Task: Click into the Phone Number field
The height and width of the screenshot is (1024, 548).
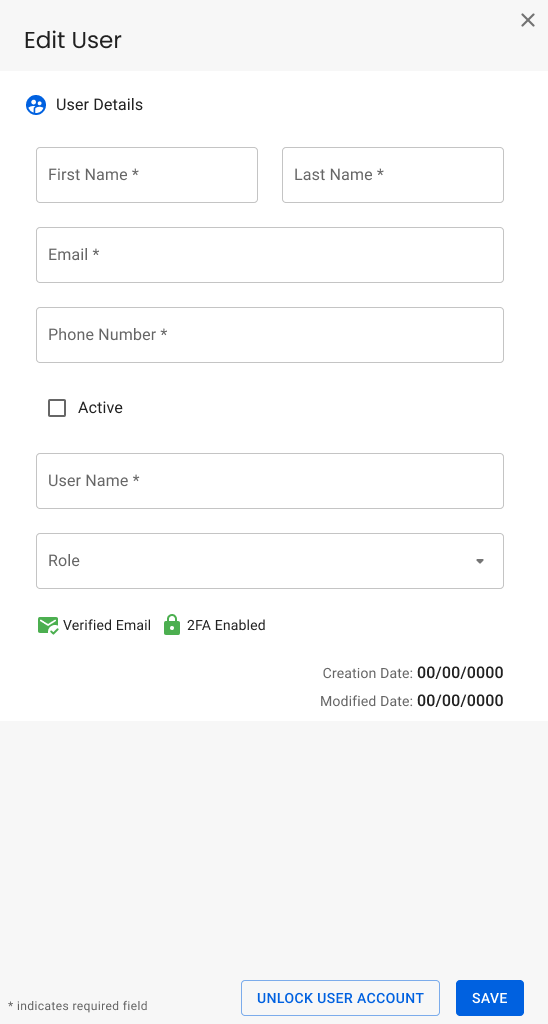Action: [x=270, y=335]
